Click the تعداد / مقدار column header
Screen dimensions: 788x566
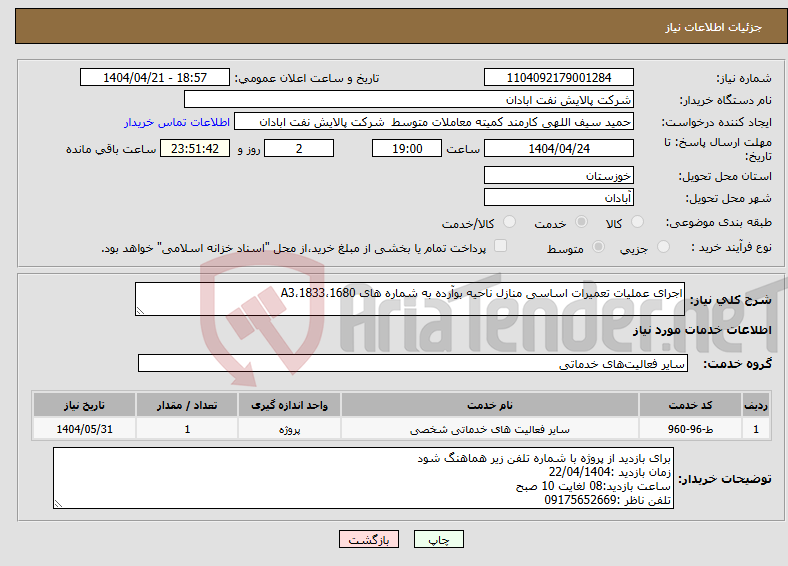click(x=187, y=405)
